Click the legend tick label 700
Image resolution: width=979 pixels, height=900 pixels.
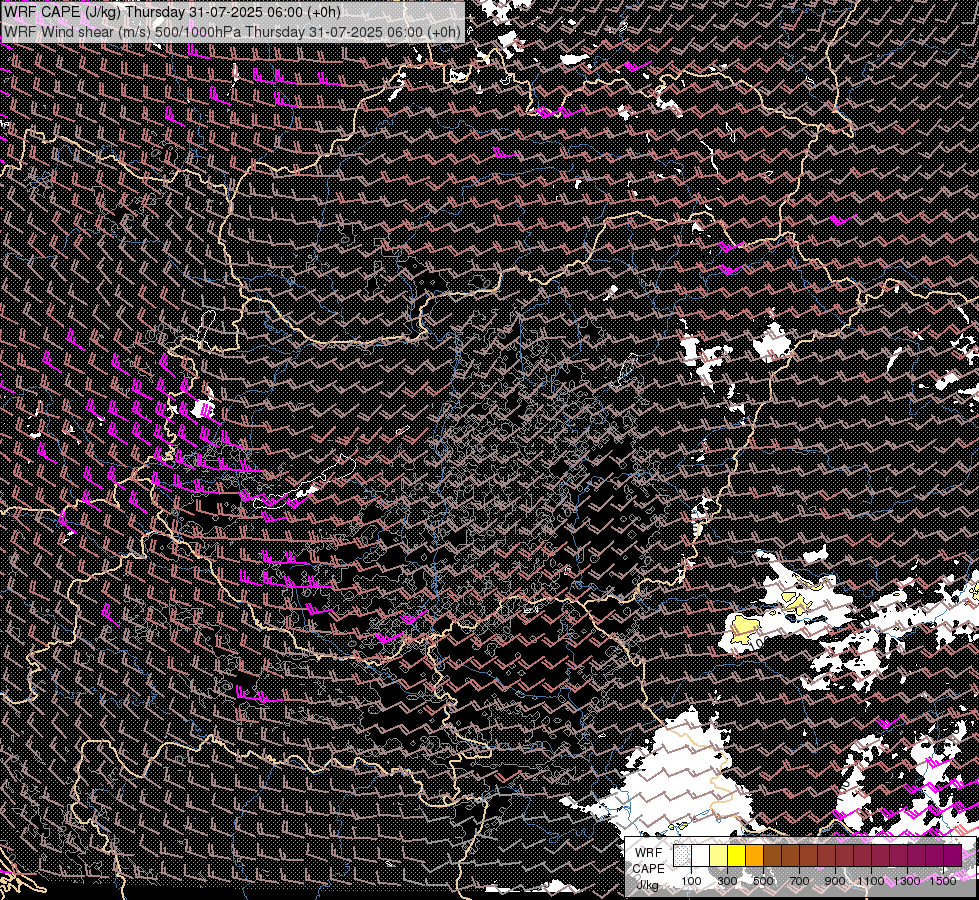pyautogui.click(x=799, y=881)
